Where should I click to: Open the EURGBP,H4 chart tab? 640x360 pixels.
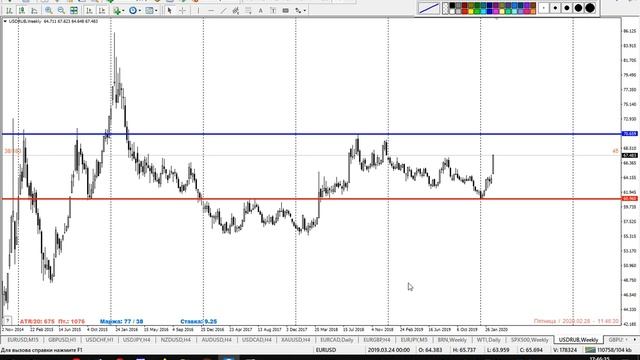coord(376,340)
